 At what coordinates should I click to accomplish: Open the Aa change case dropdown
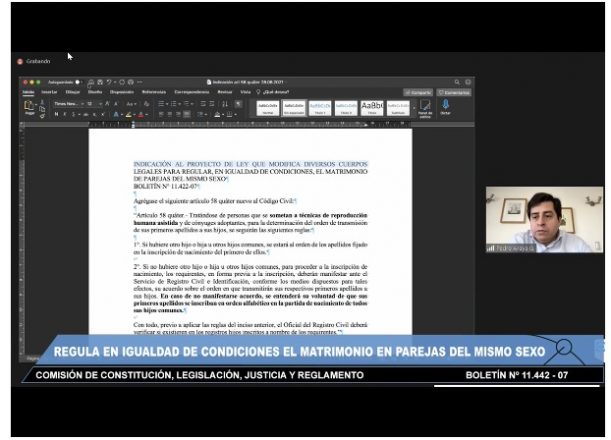pos(130,104)
